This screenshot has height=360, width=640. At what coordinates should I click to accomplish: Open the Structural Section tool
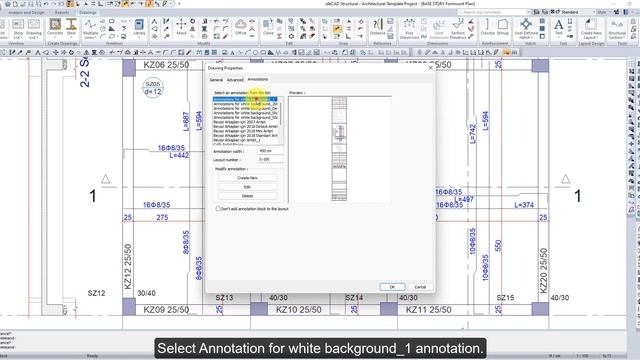(617, 29)
